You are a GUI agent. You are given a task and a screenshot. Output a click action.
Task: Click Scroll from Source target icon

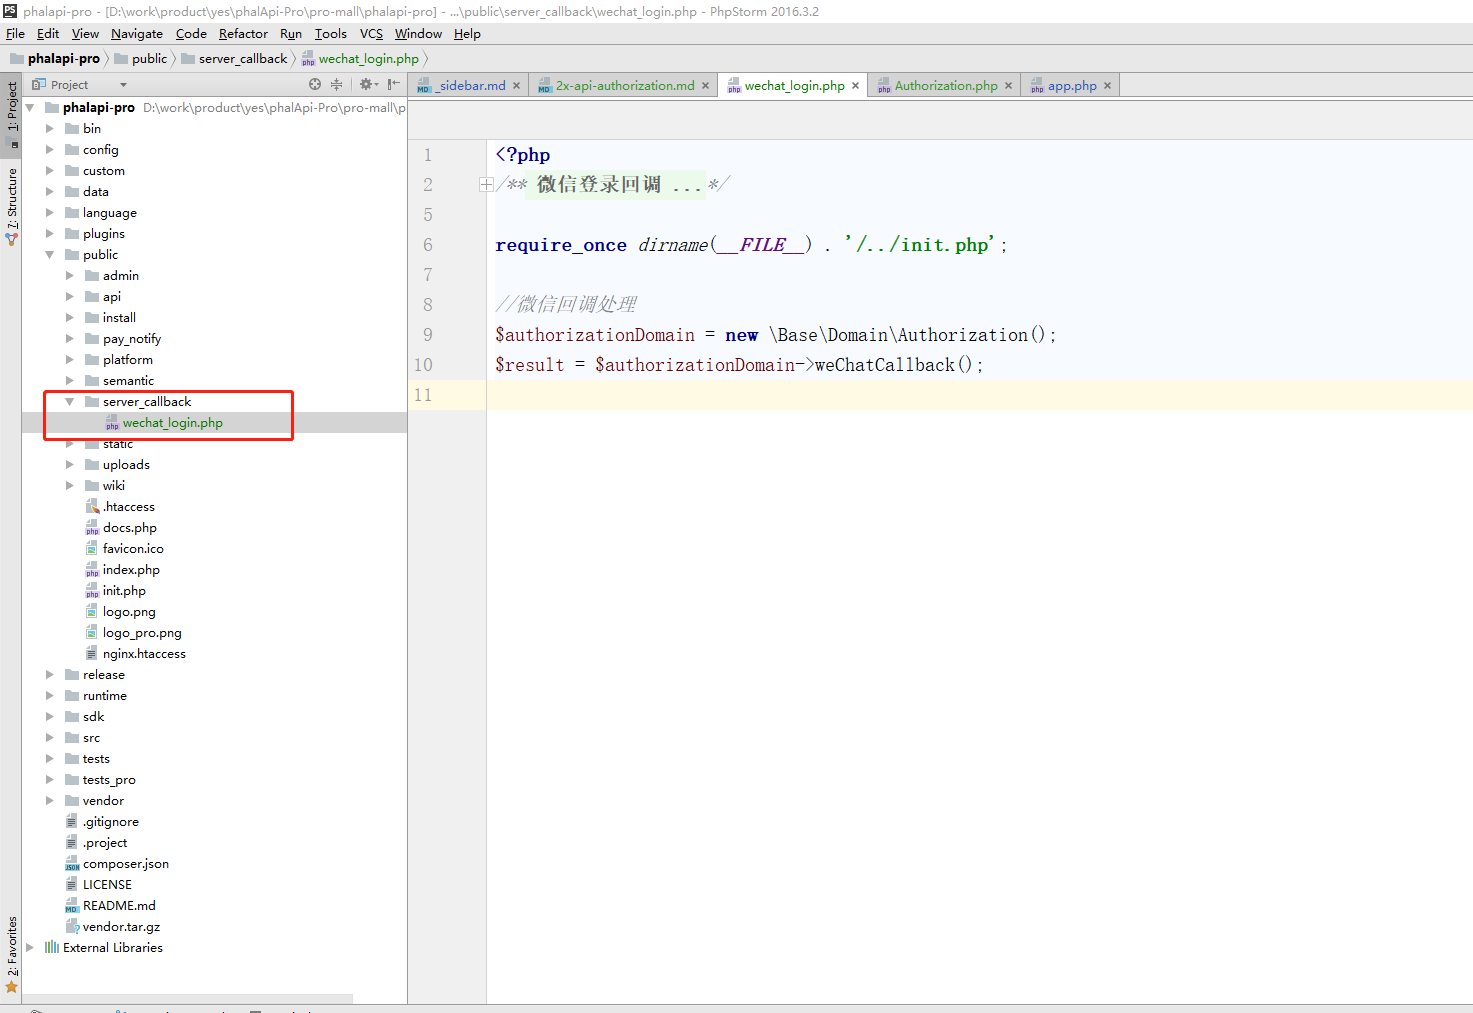click(x=315, y=85)
